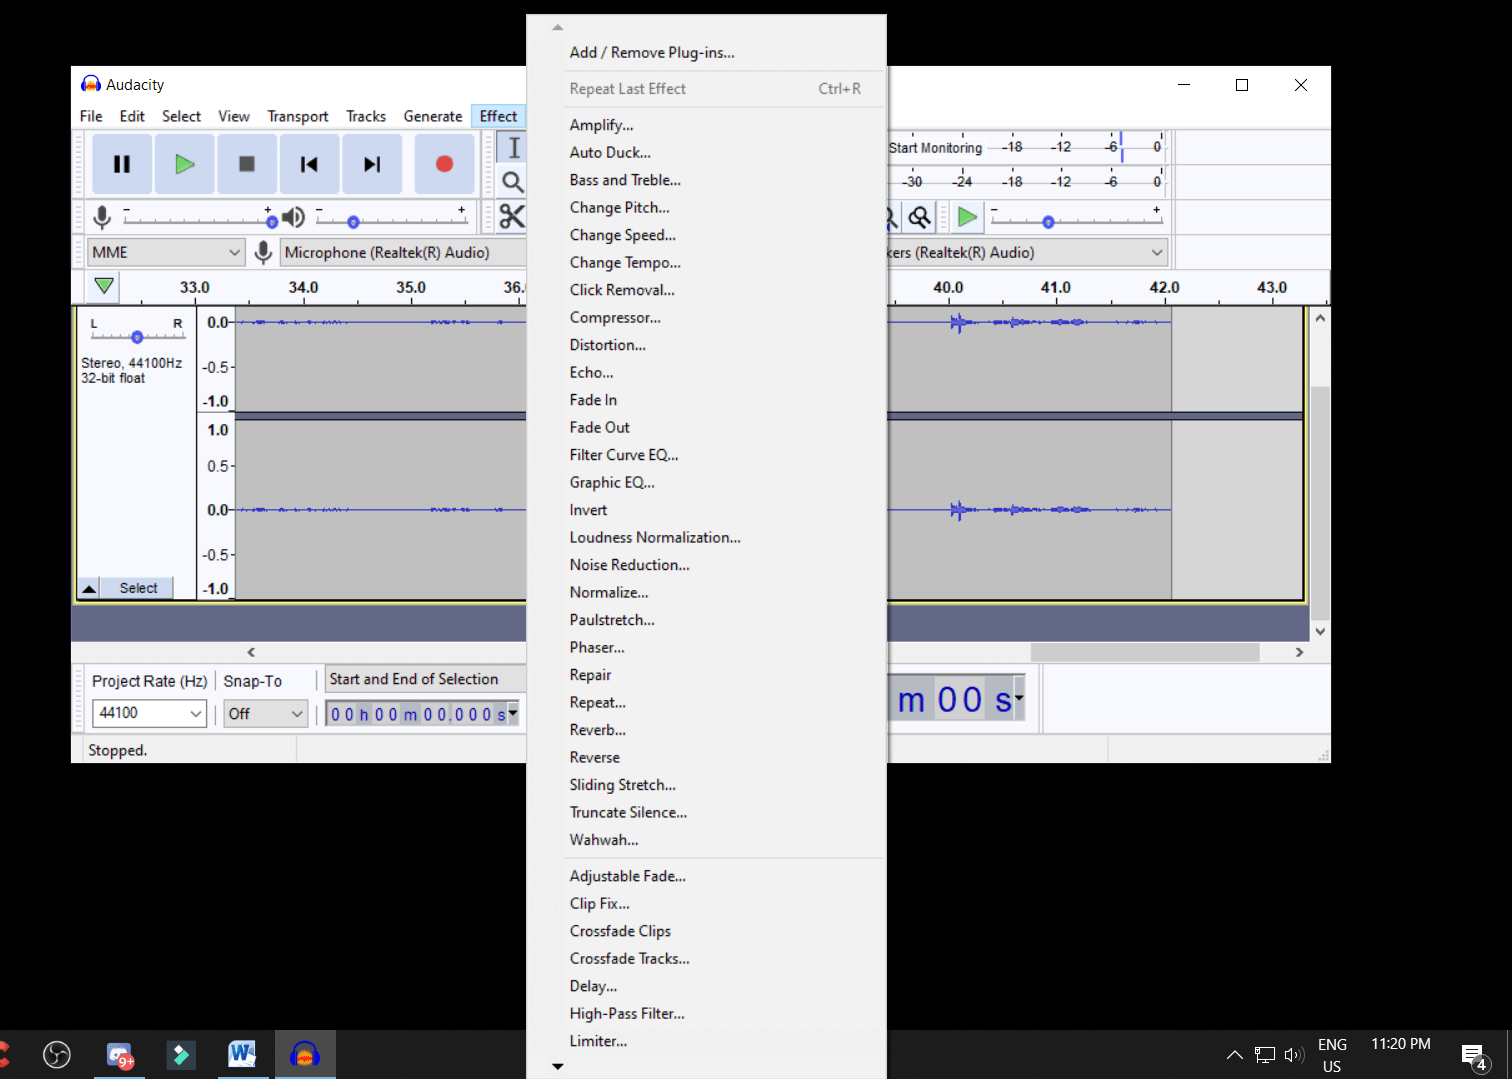Click the track's Select button

click(x=138, y=588)
